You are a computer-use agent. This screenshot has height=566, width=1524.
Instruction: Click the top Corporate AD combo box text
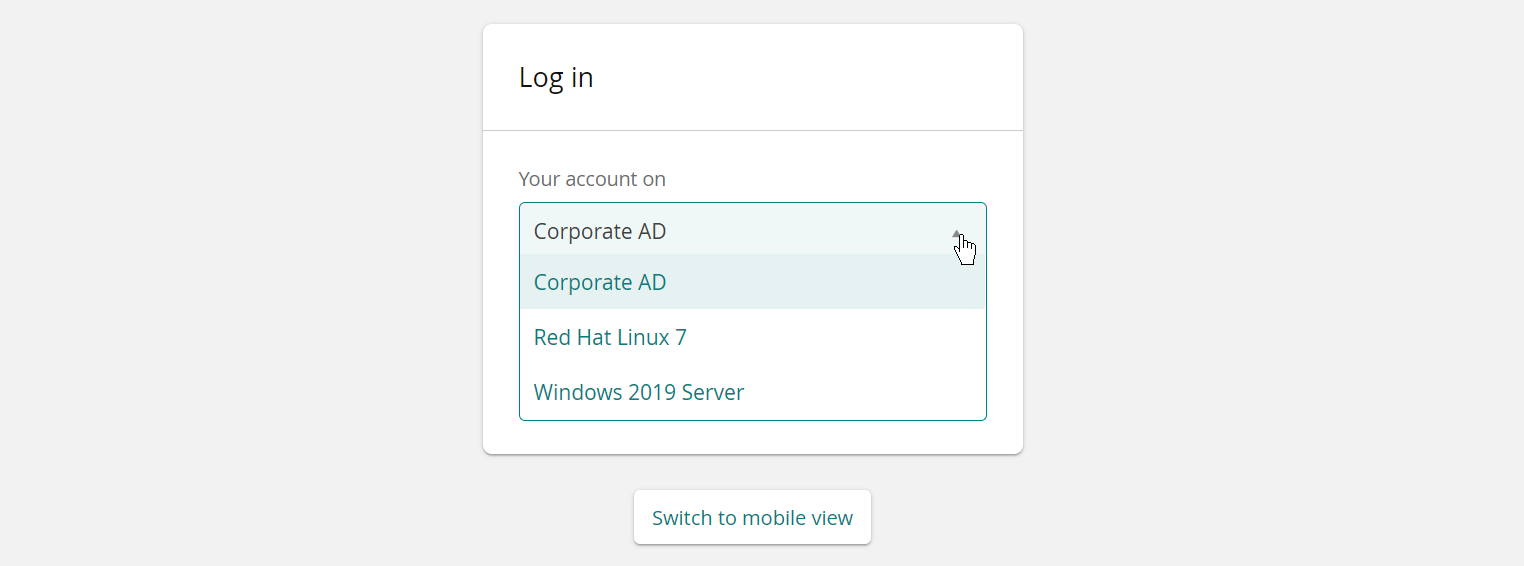point(600,231)
